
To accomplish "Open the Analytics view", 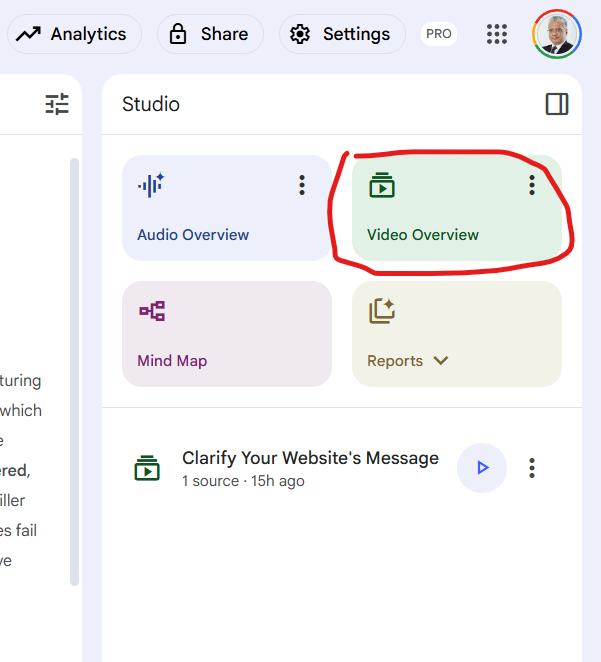I will tap(75, 34).
